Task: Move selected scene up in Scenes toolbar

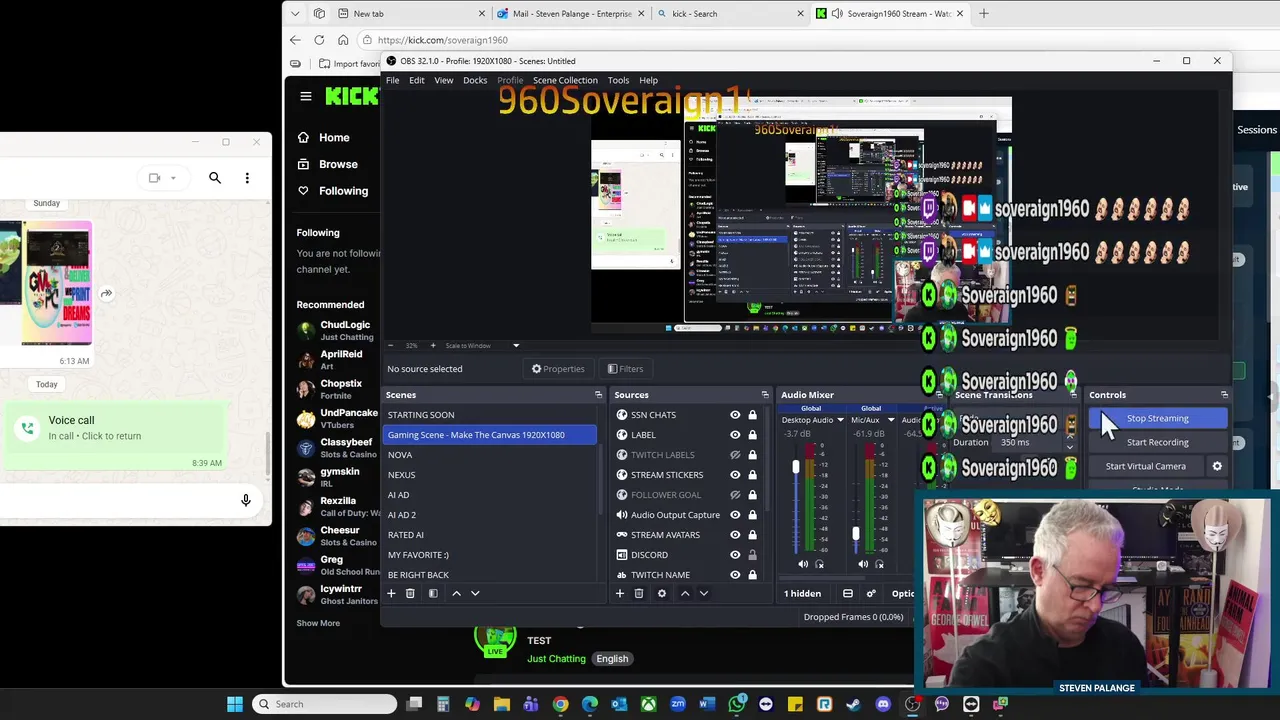Action: pyautogui.click(x=456, y=593)
